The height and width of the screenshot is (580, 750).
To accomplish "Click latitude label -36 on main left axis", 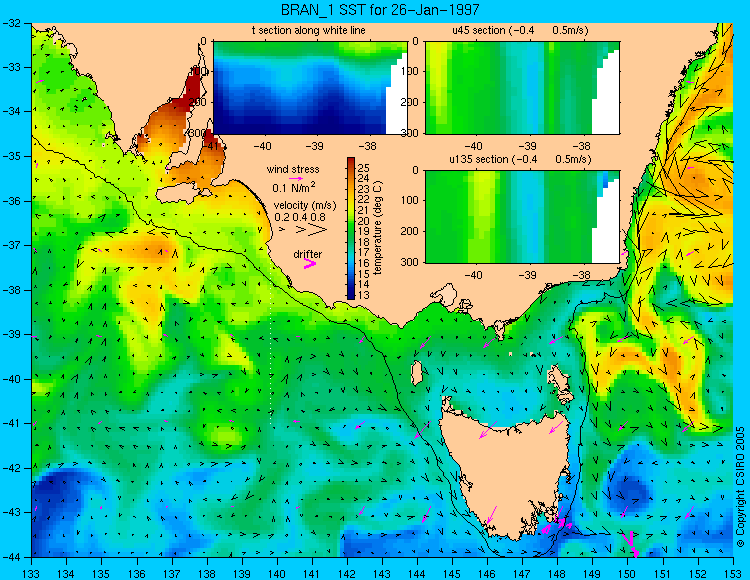I will (x=11, y=201).
